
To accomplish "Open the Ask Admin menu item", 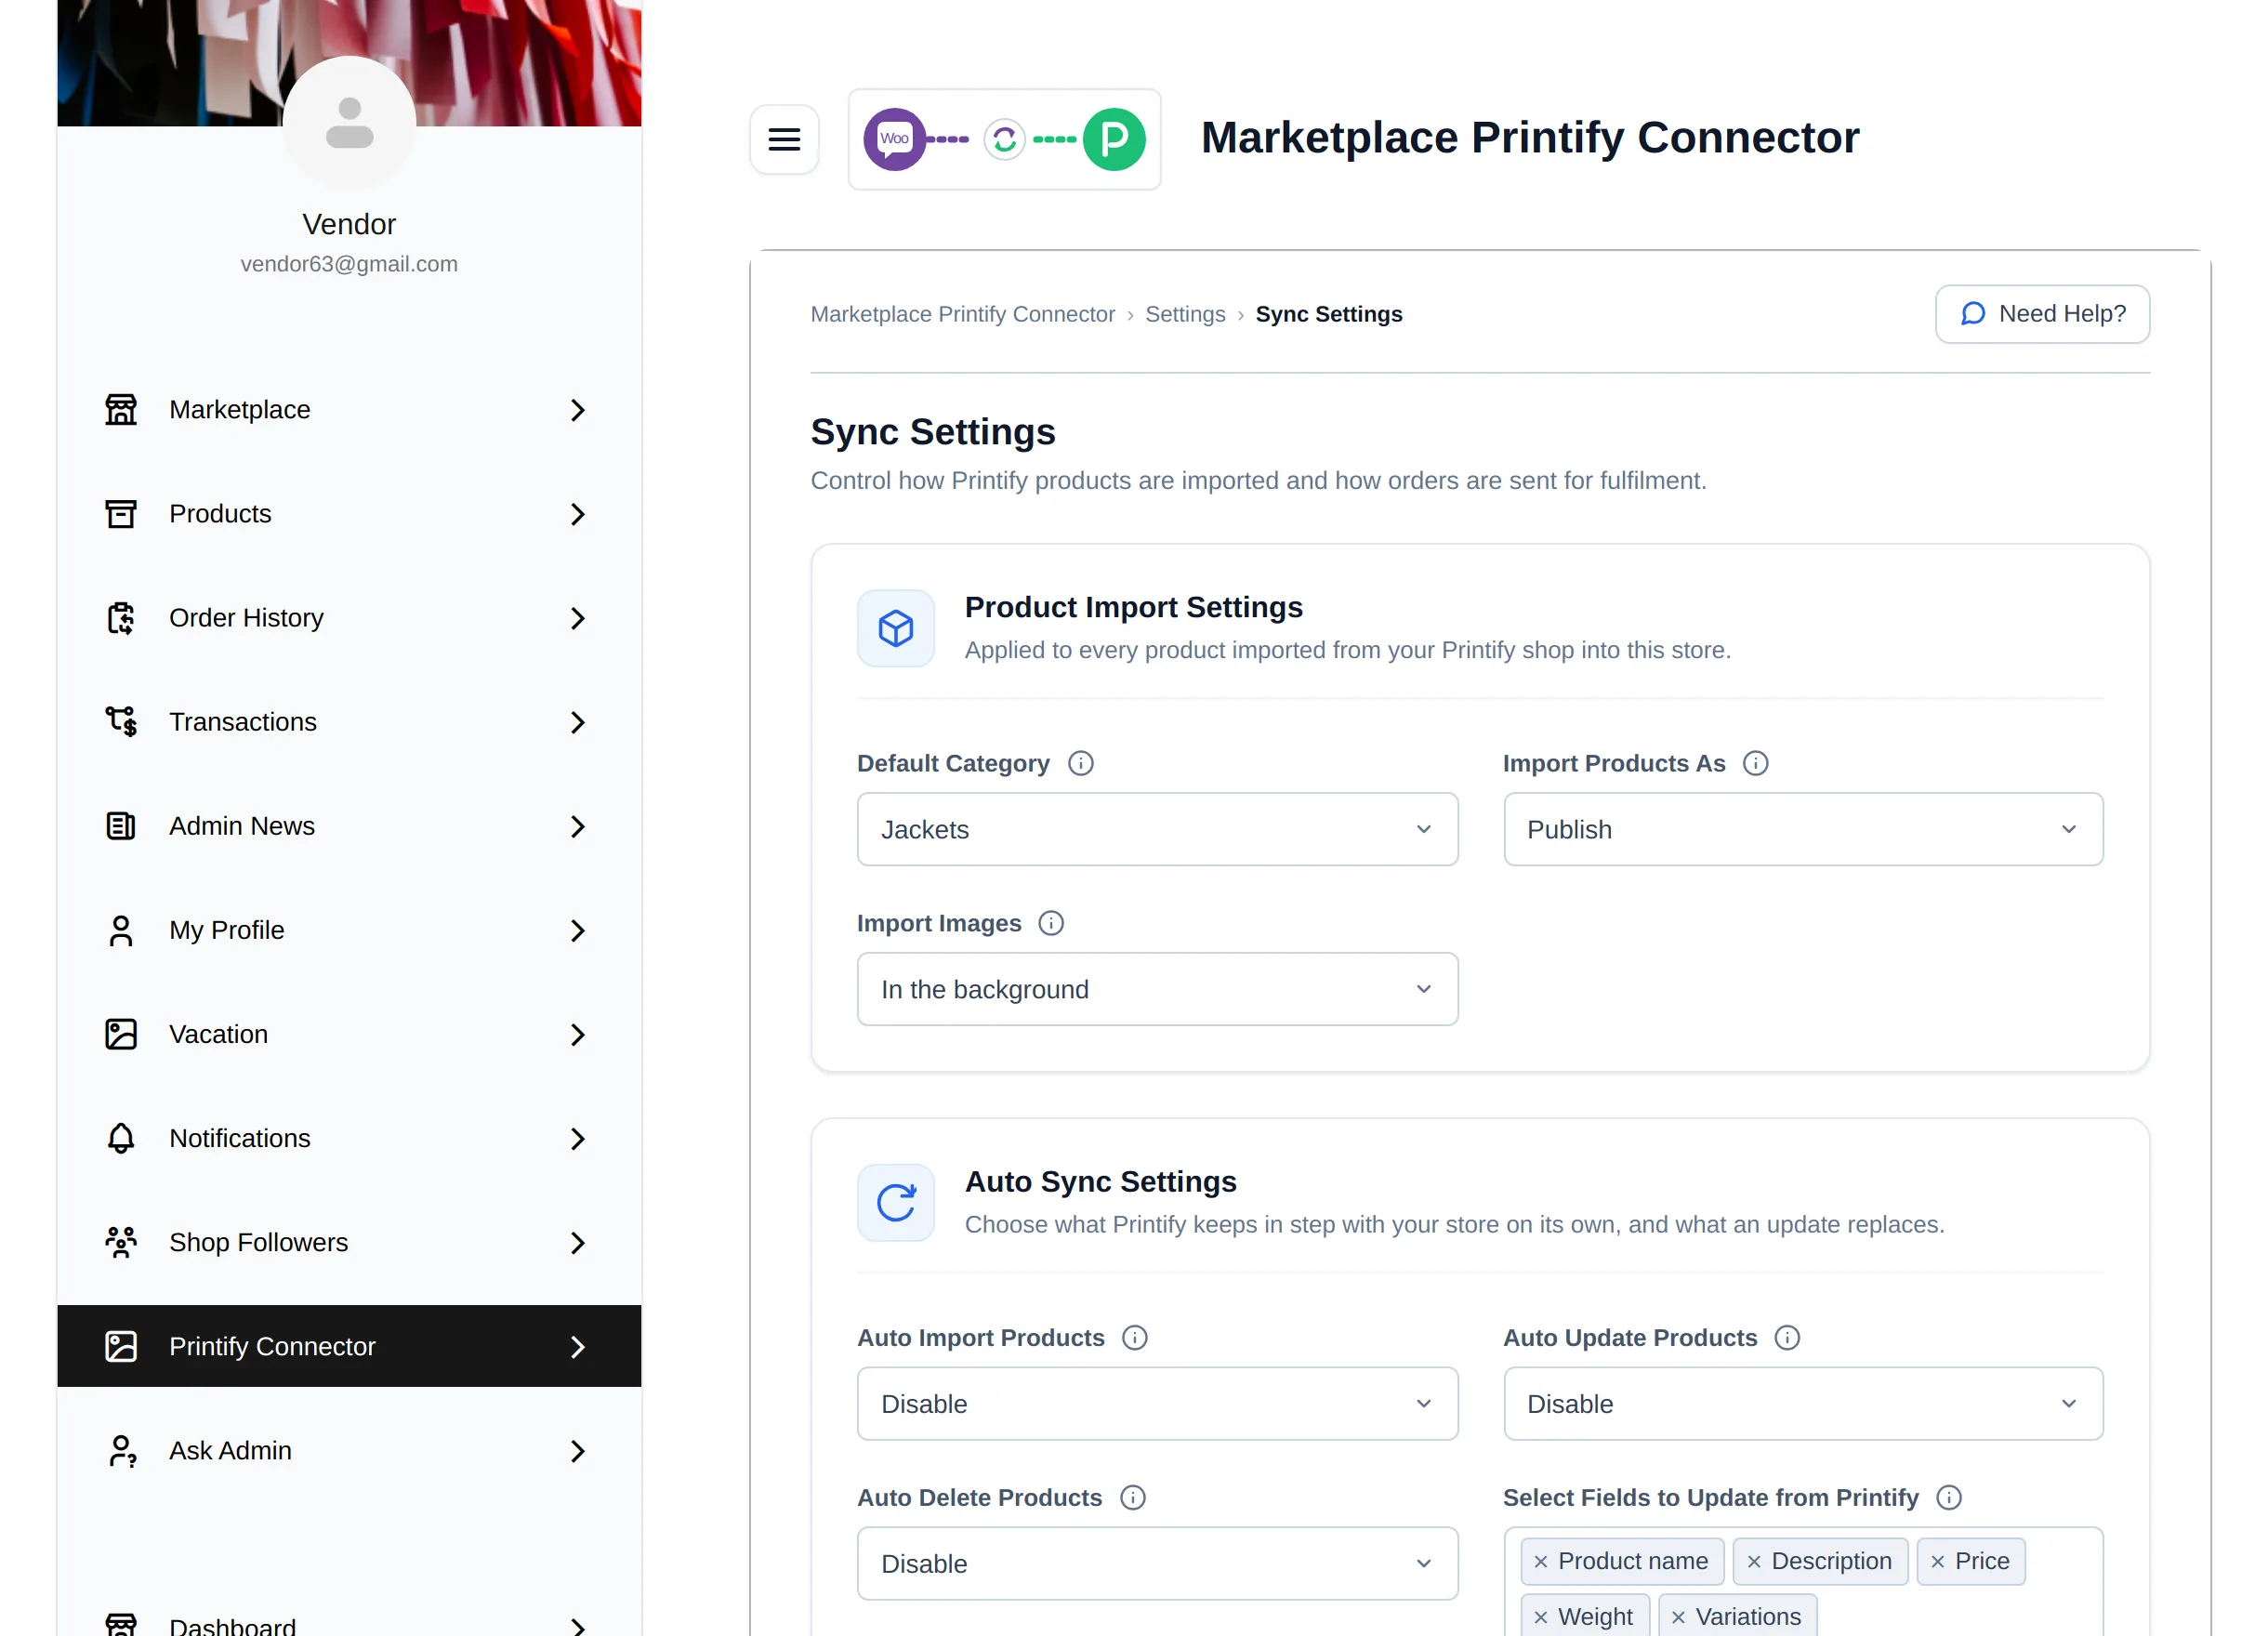I will point(349,1450).
